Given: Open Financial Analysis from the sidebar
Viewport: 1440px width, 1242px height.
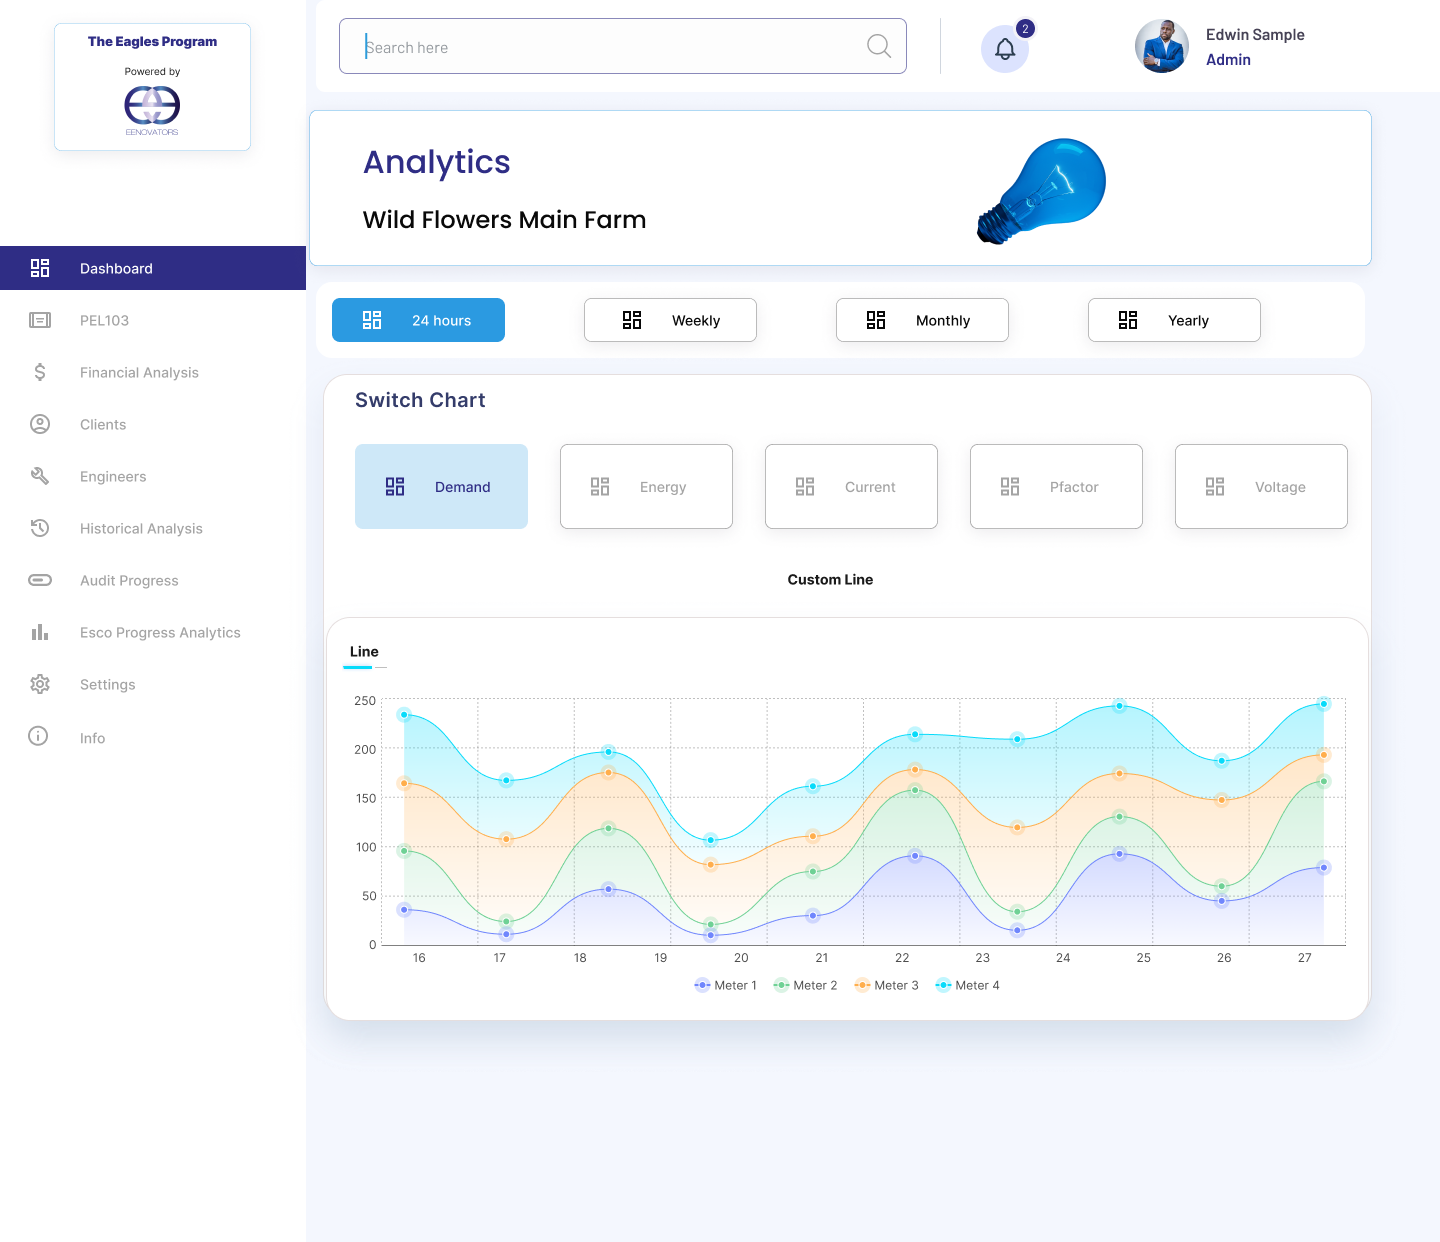Looking at the screenshot, I should [x=139, y=372].
